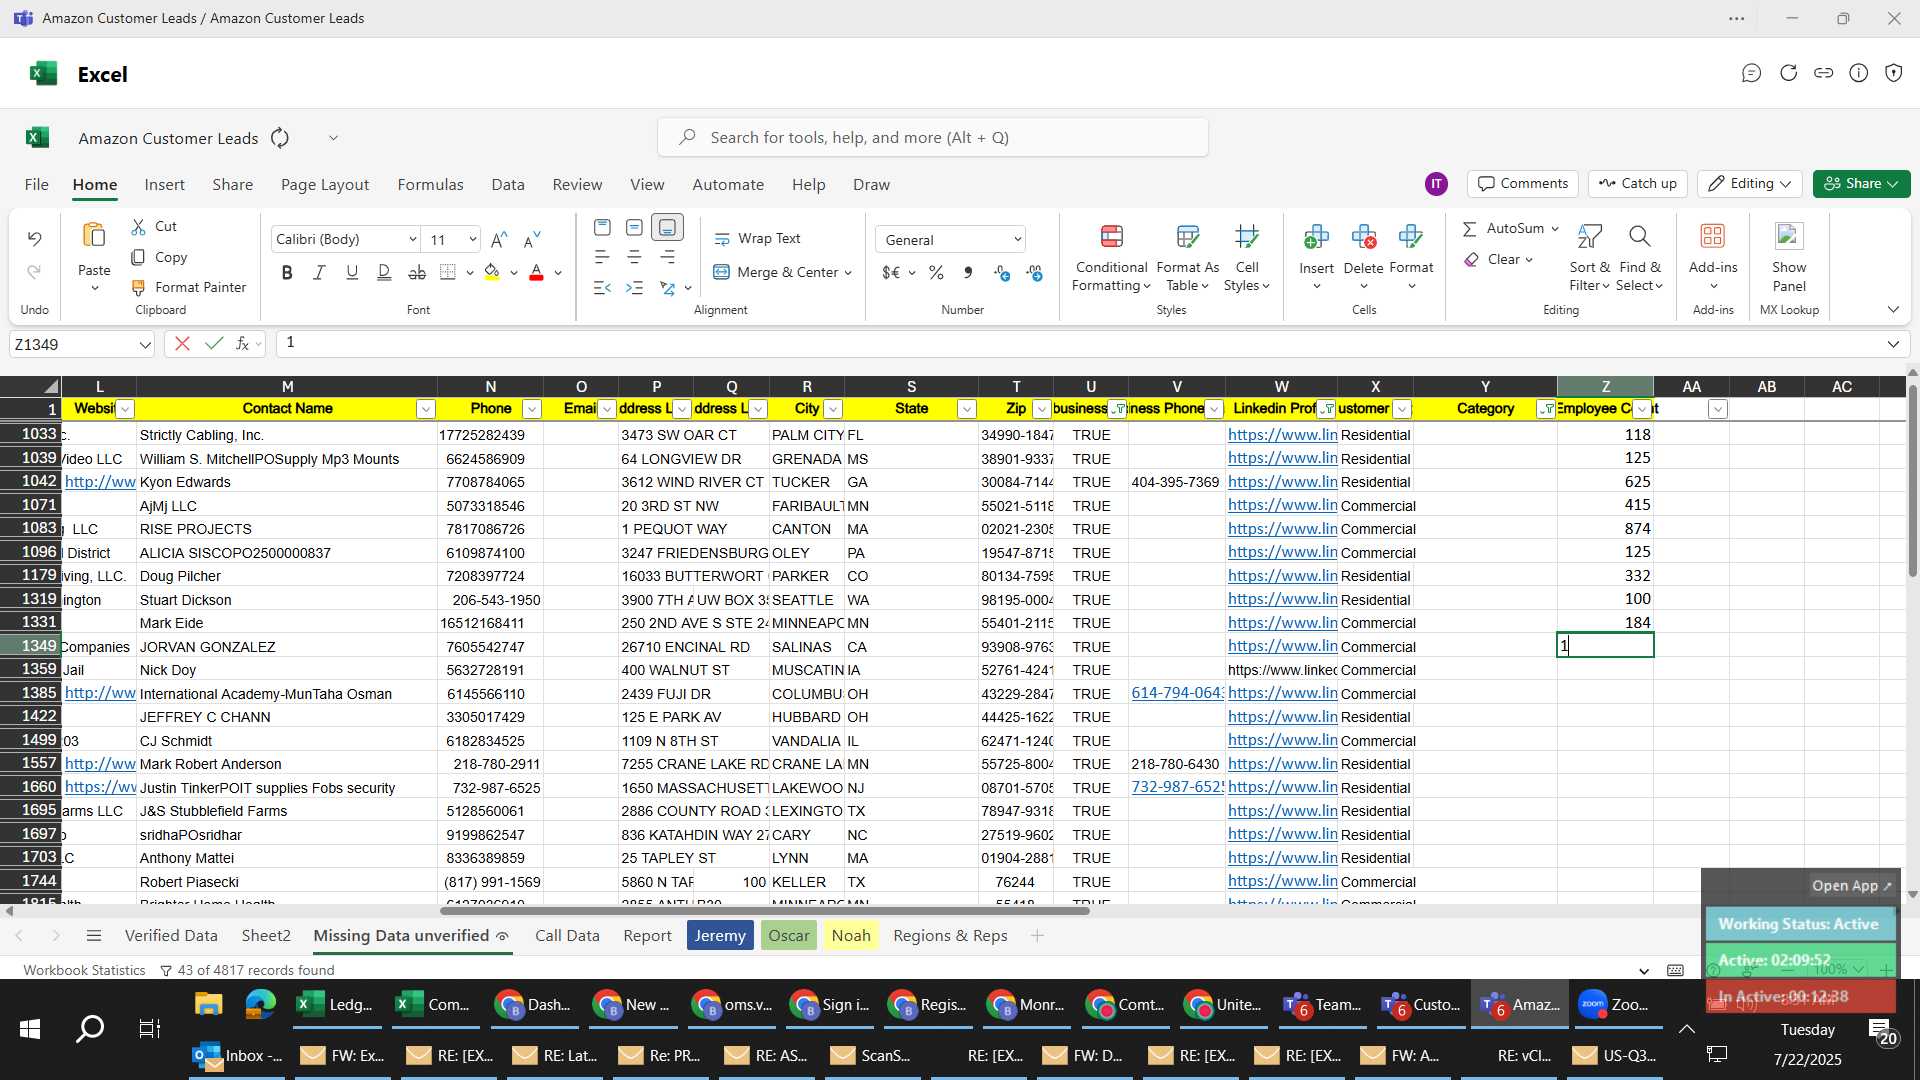Click the Insert Function fx icon
The width and height of the screenshot is (1920, 1080).
pyautogui.click(x=242, y=344)
